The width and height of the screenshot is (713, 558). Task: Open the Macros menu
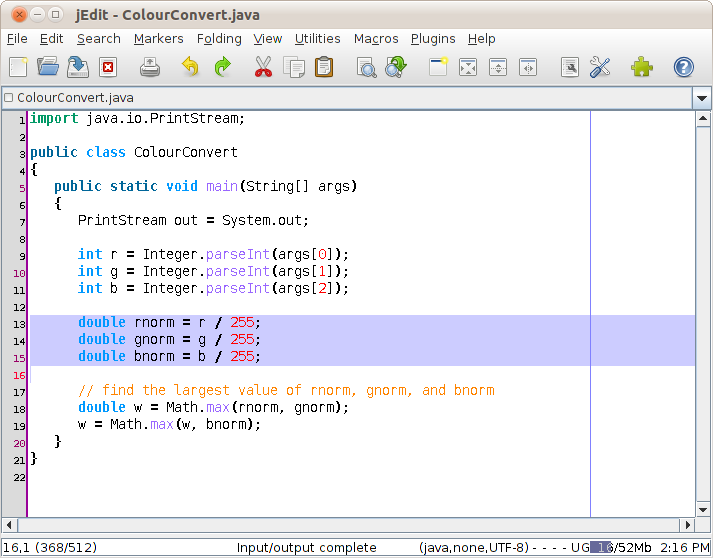[x=376, y=39]
